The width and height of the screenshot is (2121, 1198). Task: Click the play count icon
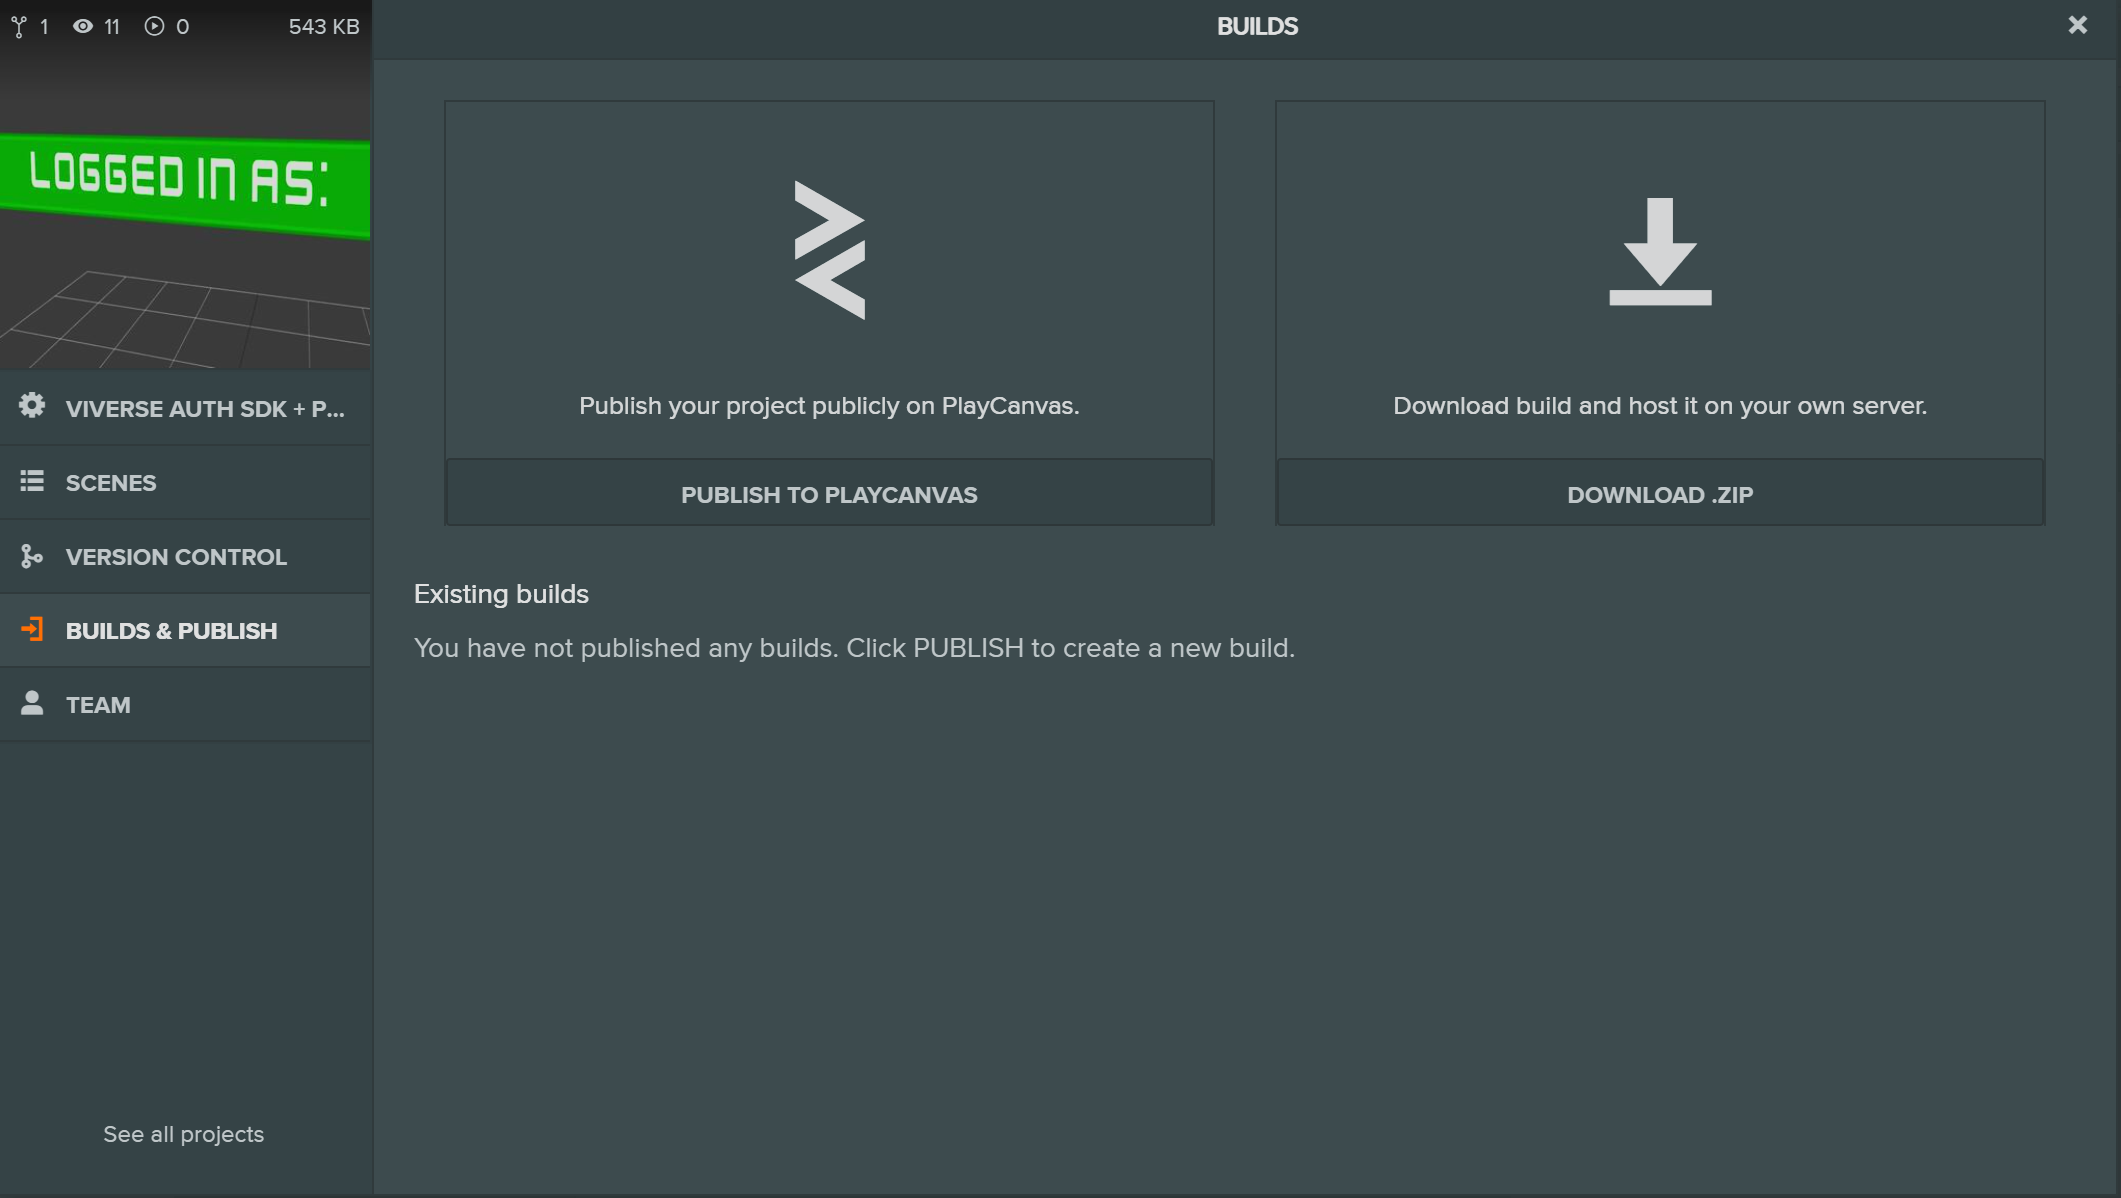coord(154,27)
